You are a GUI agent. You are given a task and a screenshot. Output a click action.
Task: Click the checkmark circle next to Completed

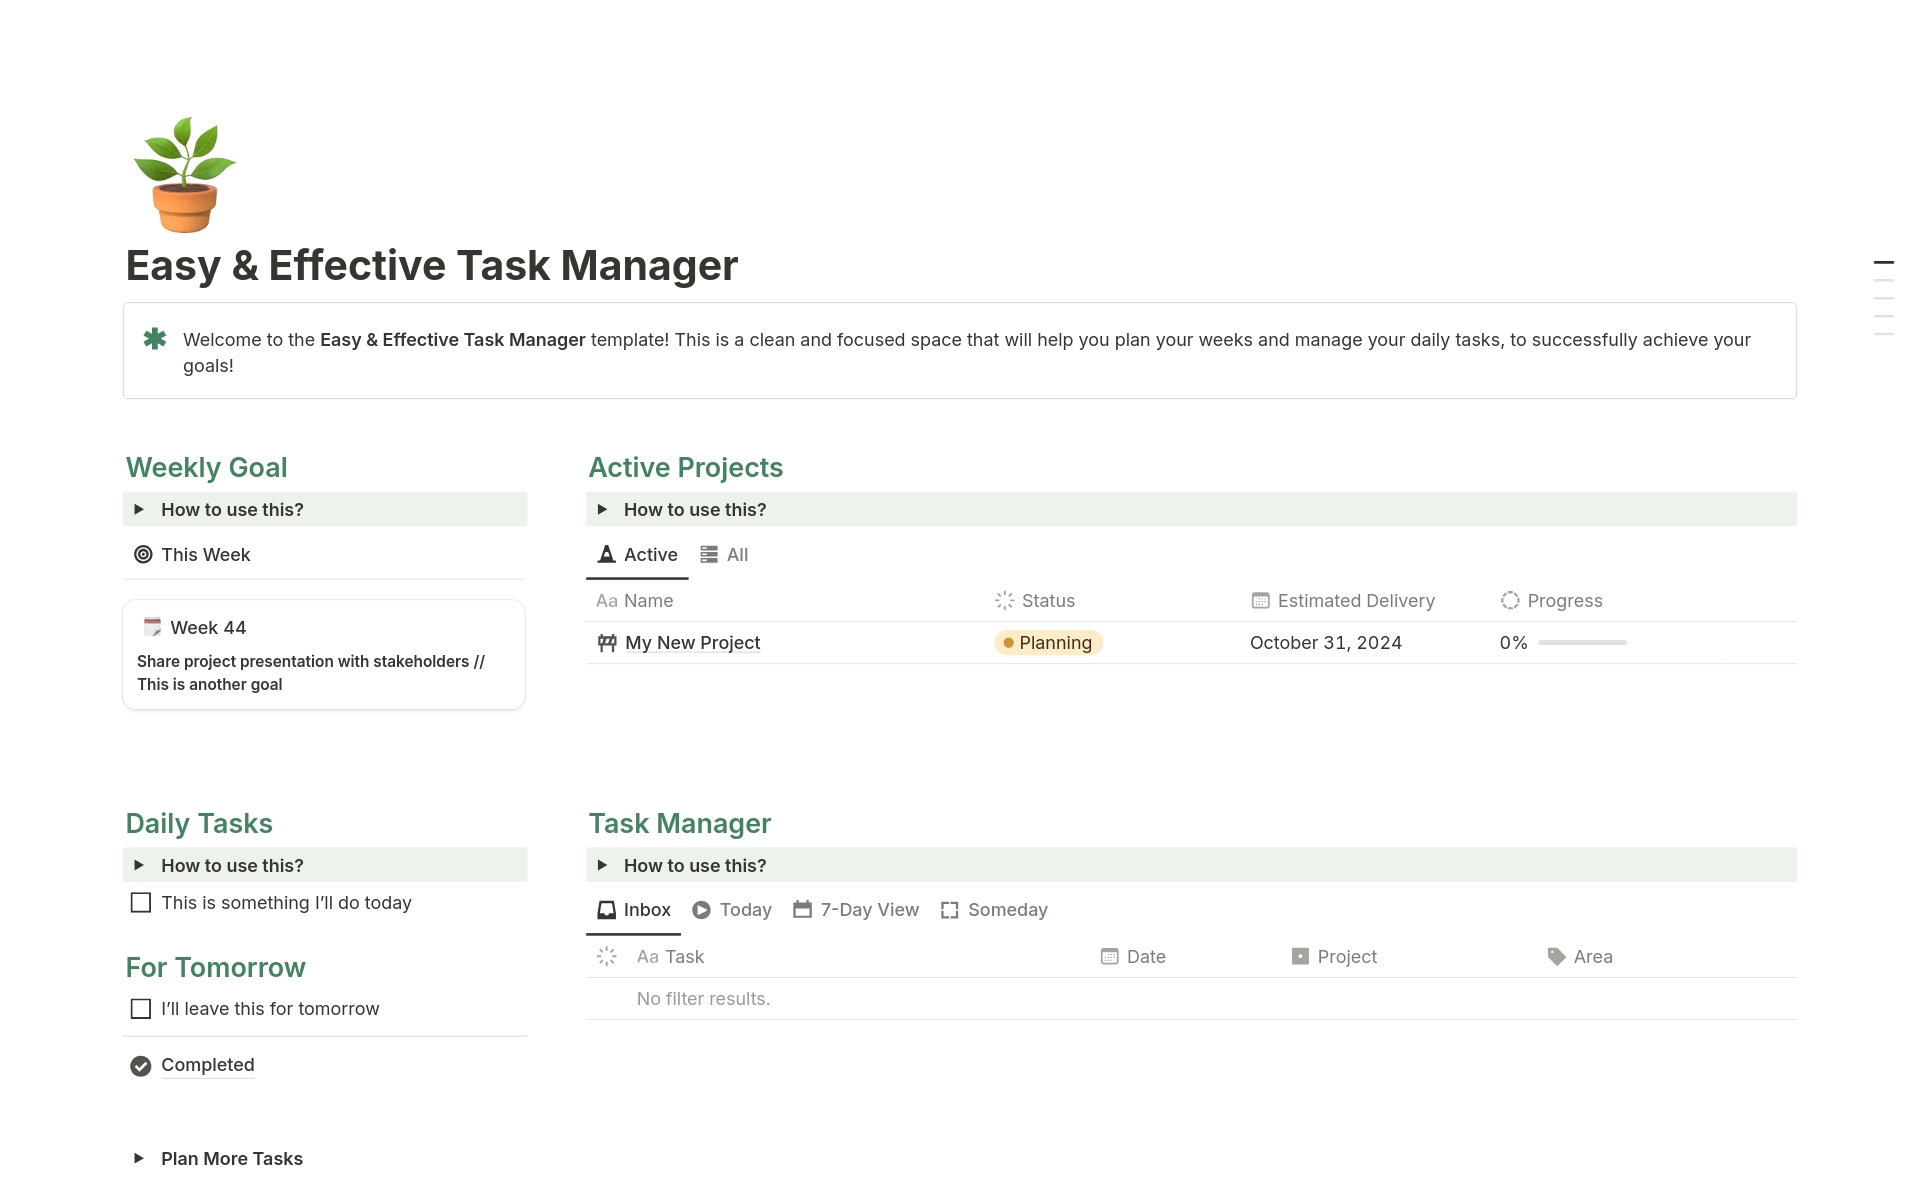[x=140, y=1065]
